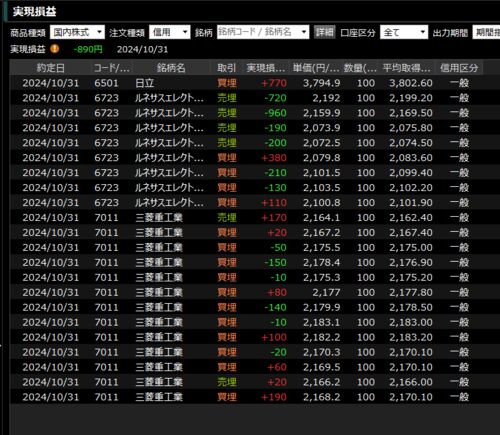Image resolution: width=500 pixels, height=435 pixels.
Task: Select the ルネサス row with -960 loss
Action: click(x=246, y=113)
